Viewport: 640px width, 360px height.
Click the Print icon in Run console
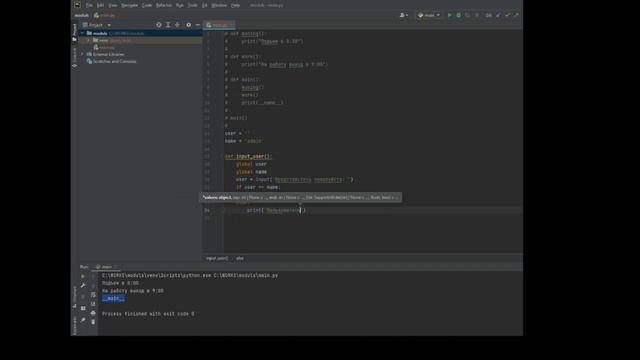93,313
